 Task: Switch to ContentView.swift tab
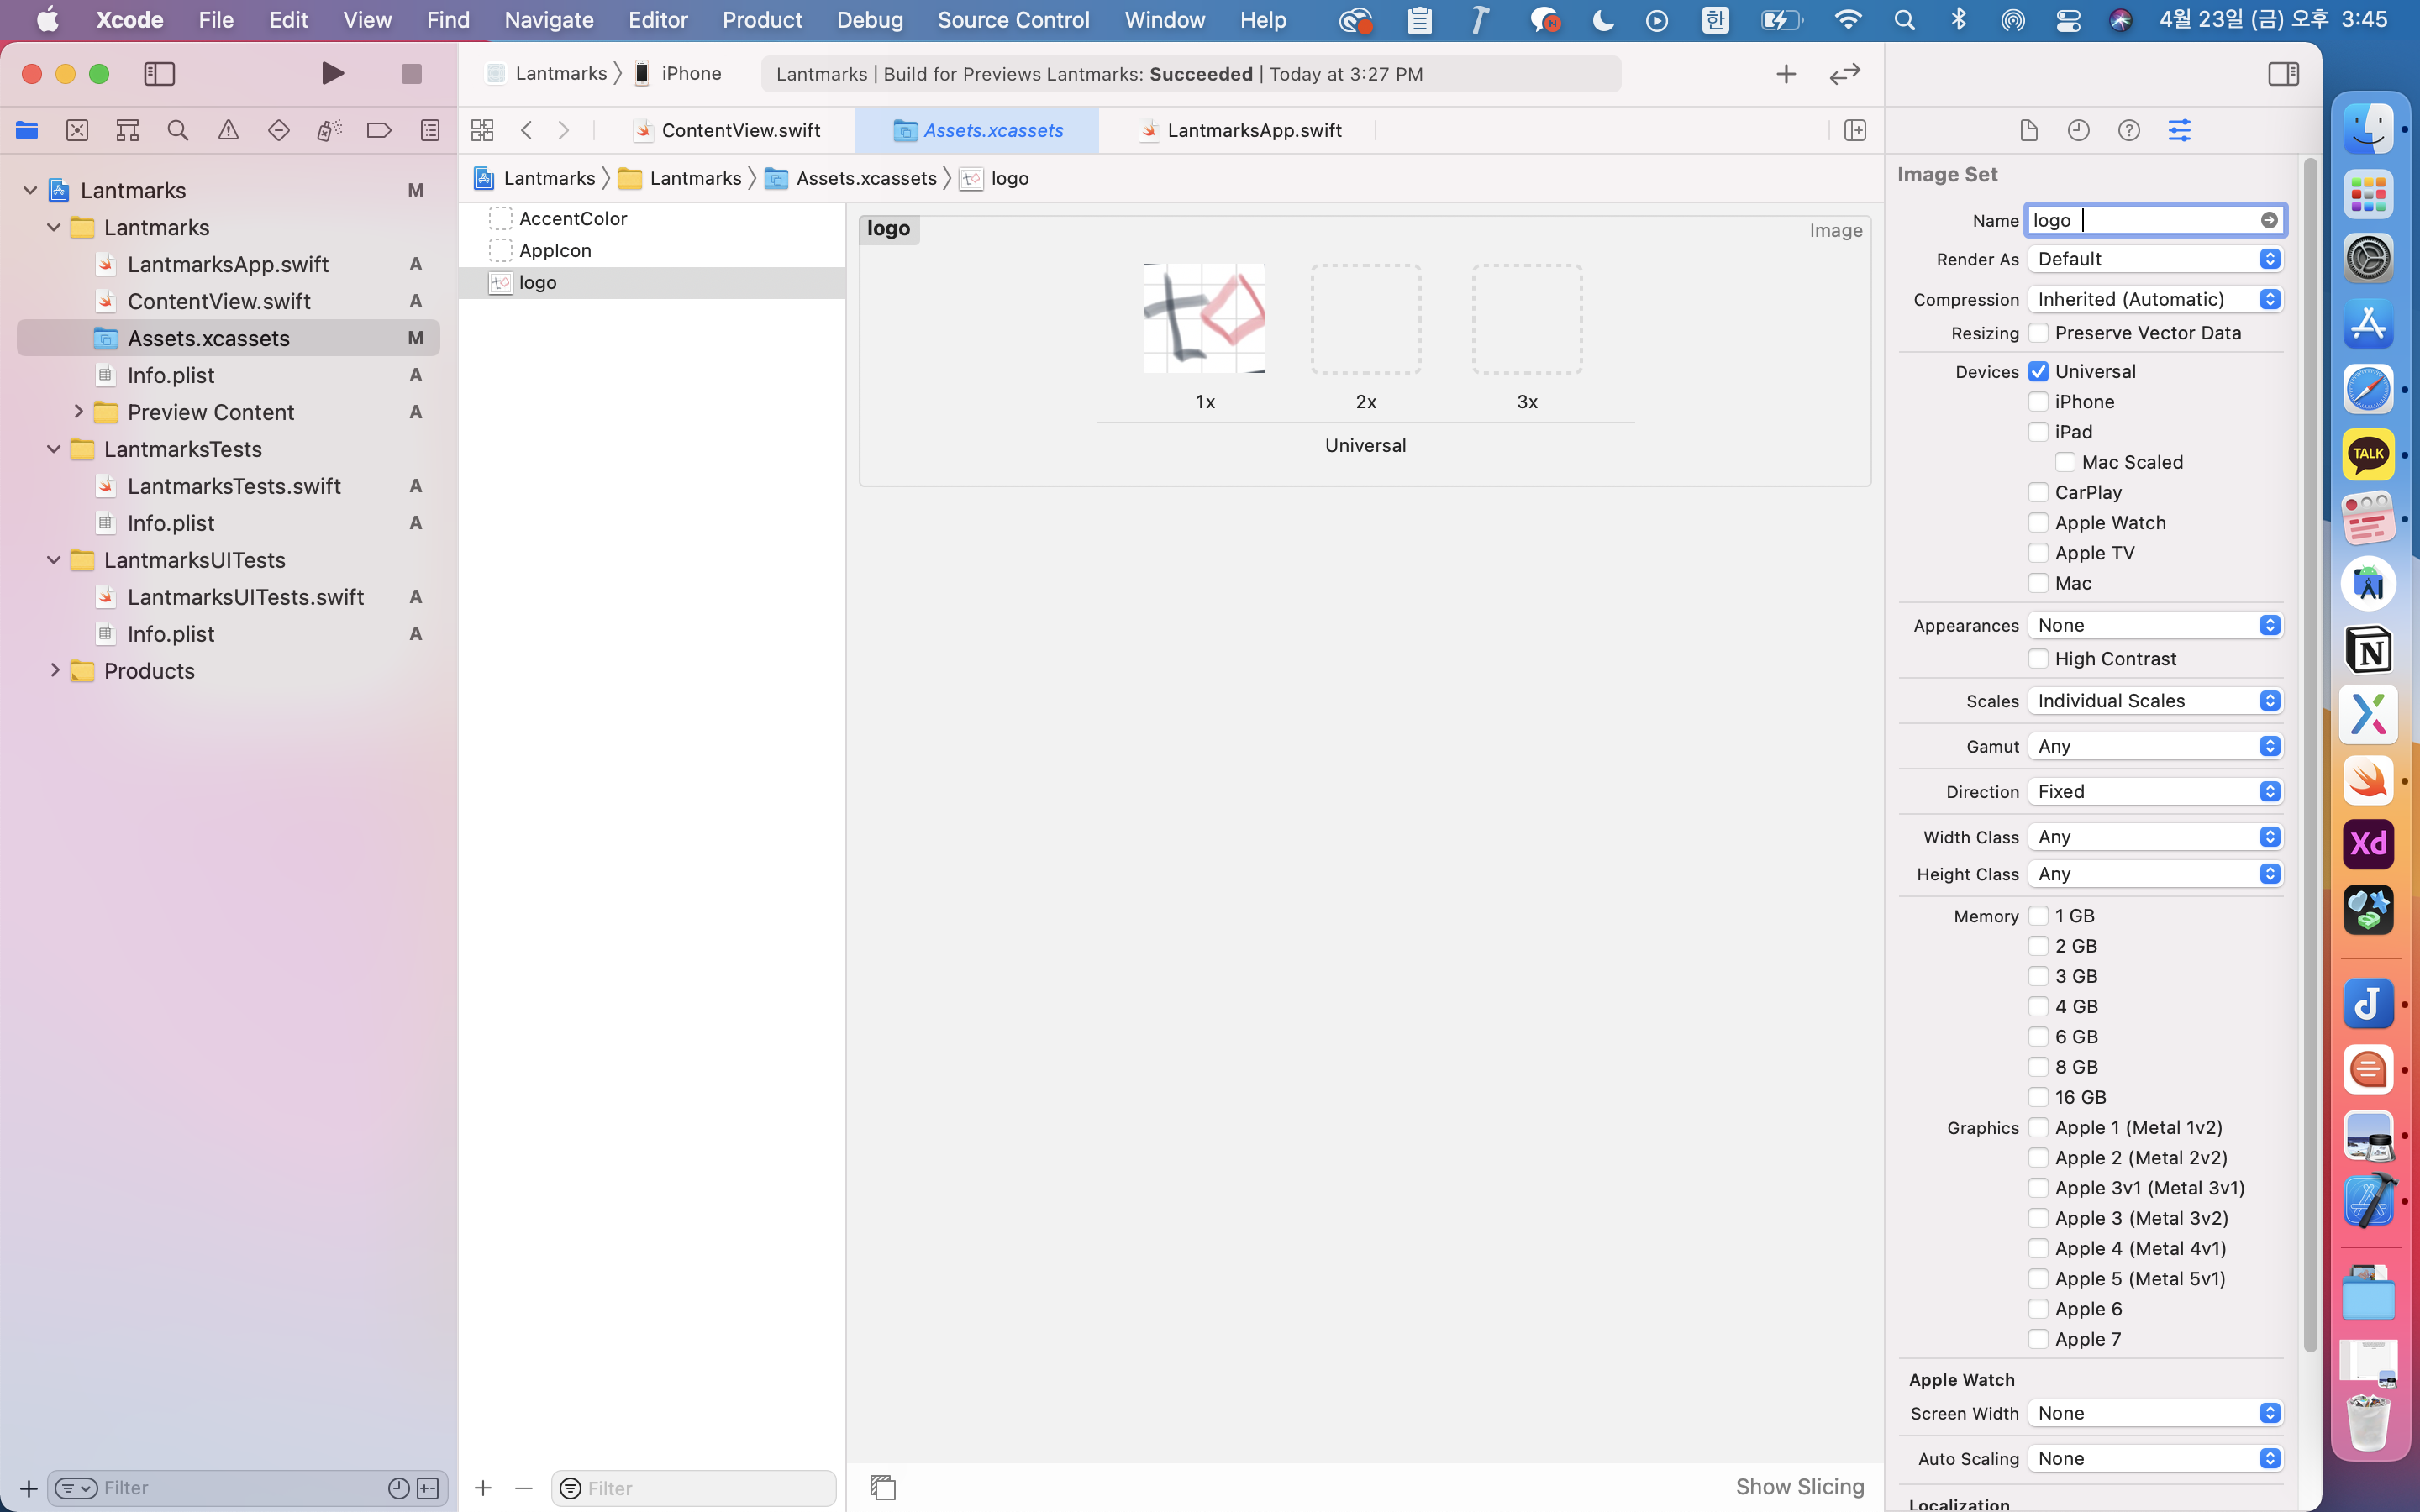(740, 130)
